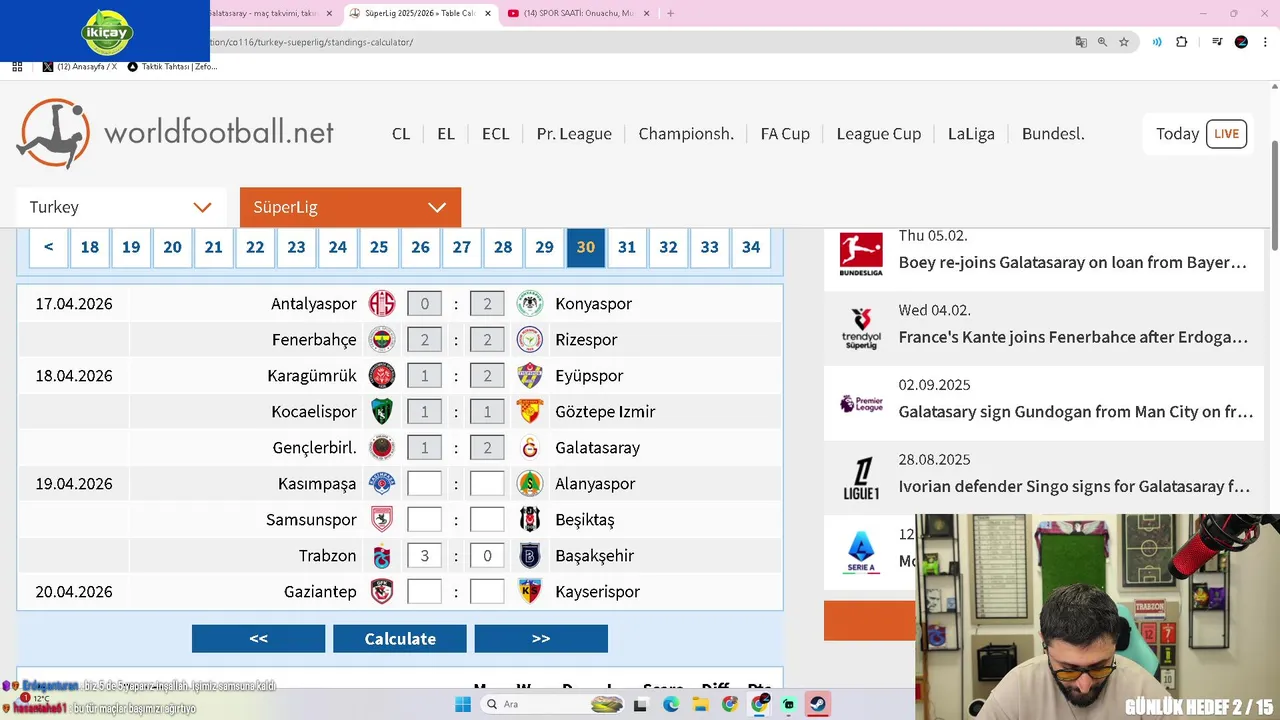The width and height of the screenshot is (1280, 720).
Task: Click the Antalyaspor club crest
Action: pyautogui.click(x=382, y=303)
